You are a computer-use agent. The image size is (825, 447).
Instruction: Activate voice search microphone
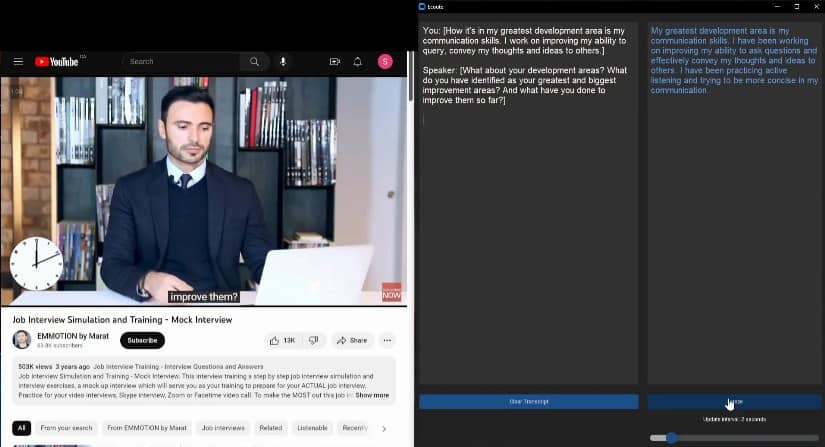click(283, 62)
